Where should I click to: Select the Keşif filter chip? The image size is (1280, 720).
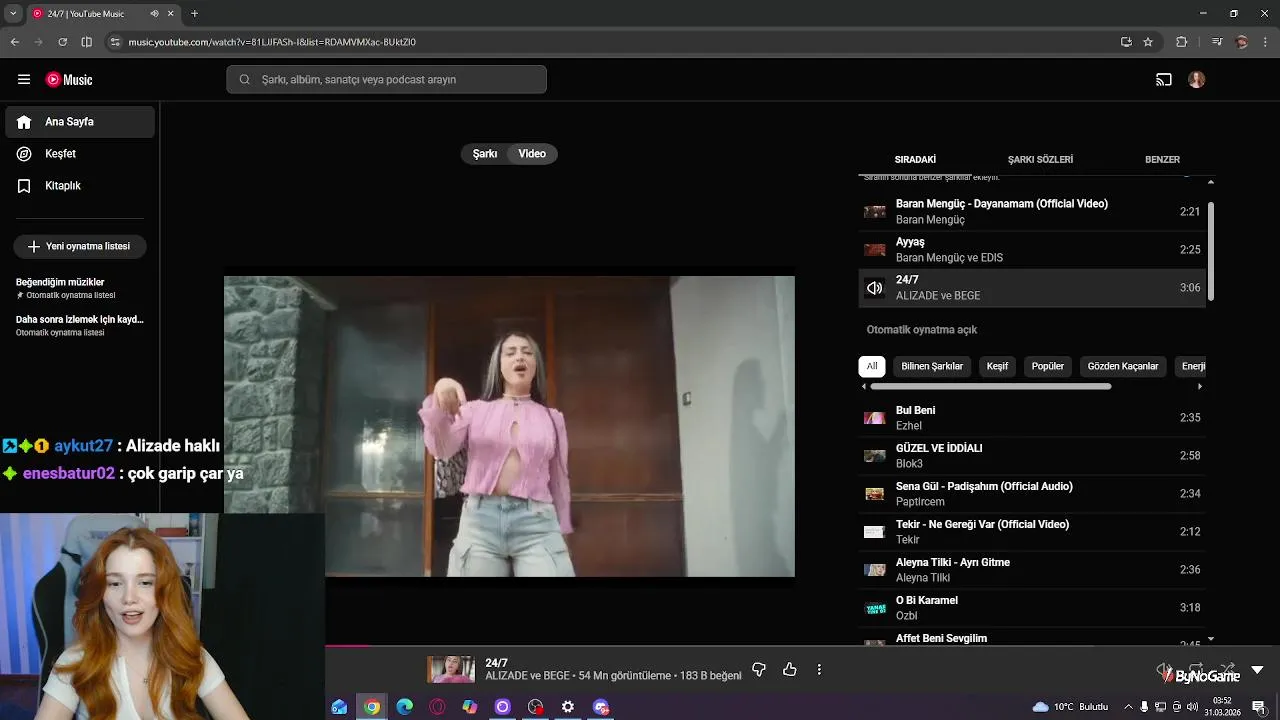[x=997, y=366]
